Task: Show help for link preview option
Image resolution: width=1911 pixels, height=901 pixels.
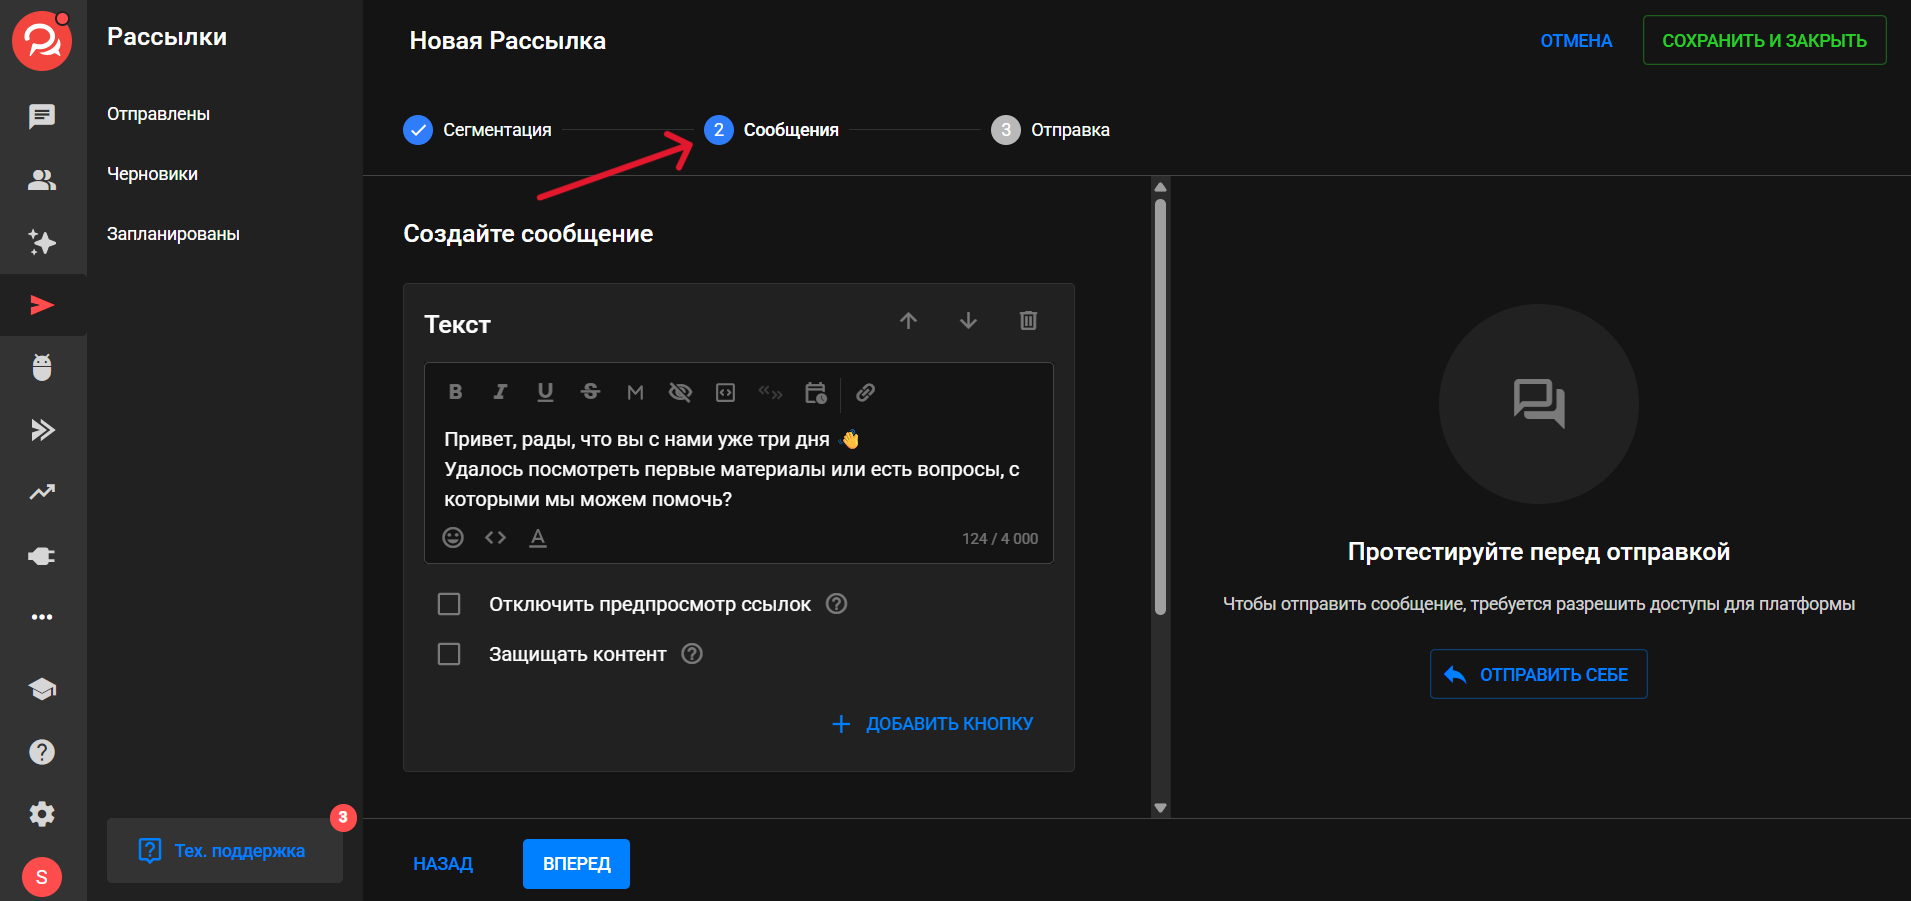Action: (x=837, y=604)
